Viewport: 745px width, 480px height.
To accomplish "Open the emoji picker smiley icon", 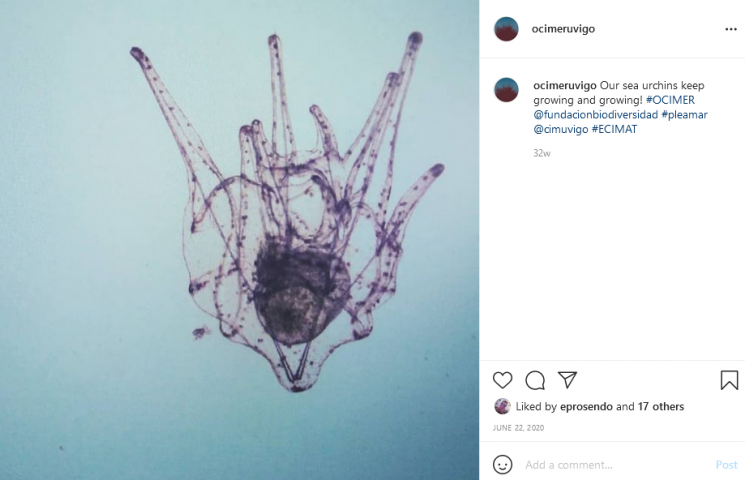I will (502, 464).
